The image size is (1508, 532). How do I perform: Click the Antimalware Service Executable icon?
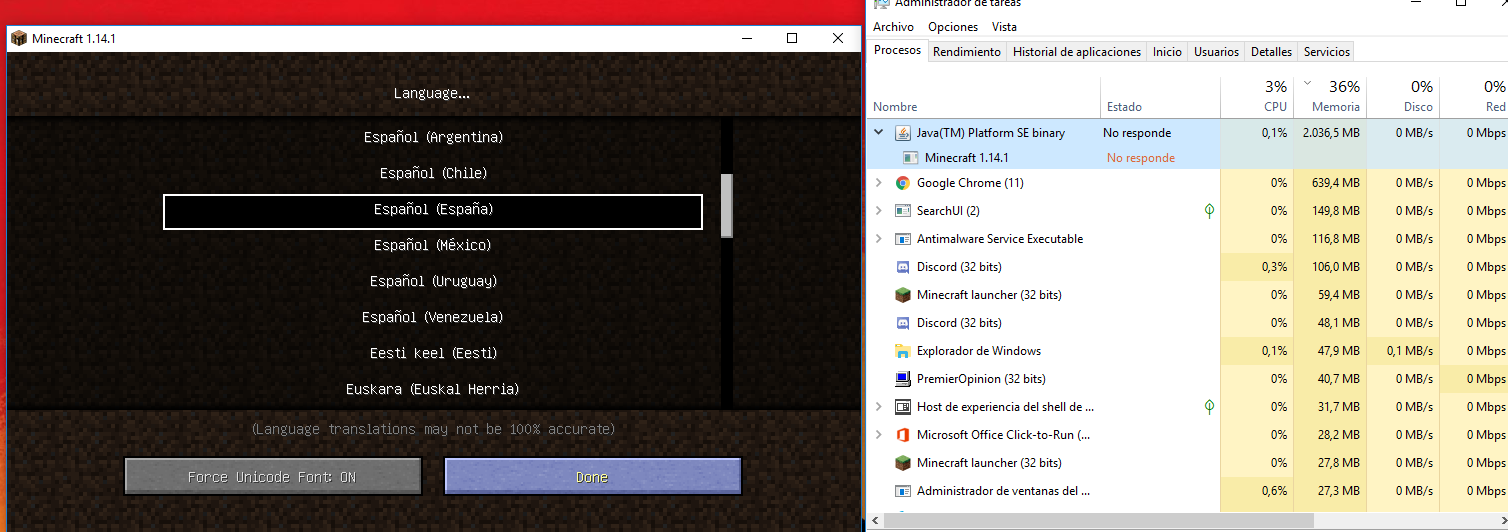coord(902,239)
